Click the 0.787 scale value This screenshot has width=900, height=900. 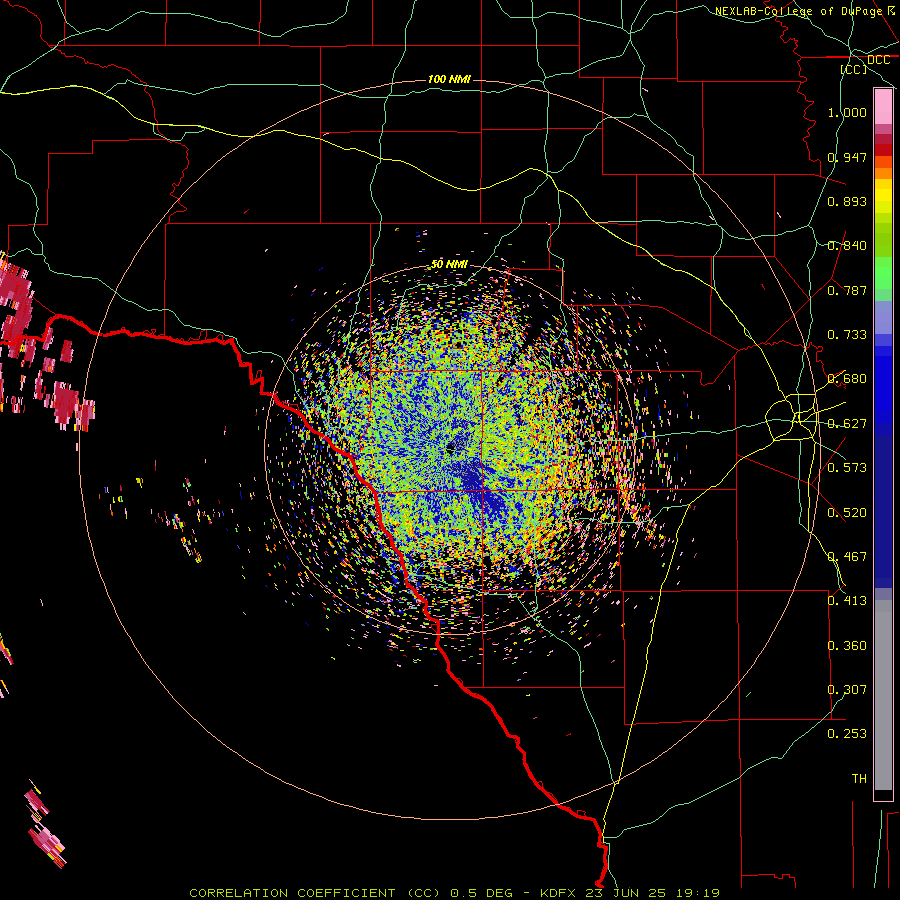click(847, 290)
